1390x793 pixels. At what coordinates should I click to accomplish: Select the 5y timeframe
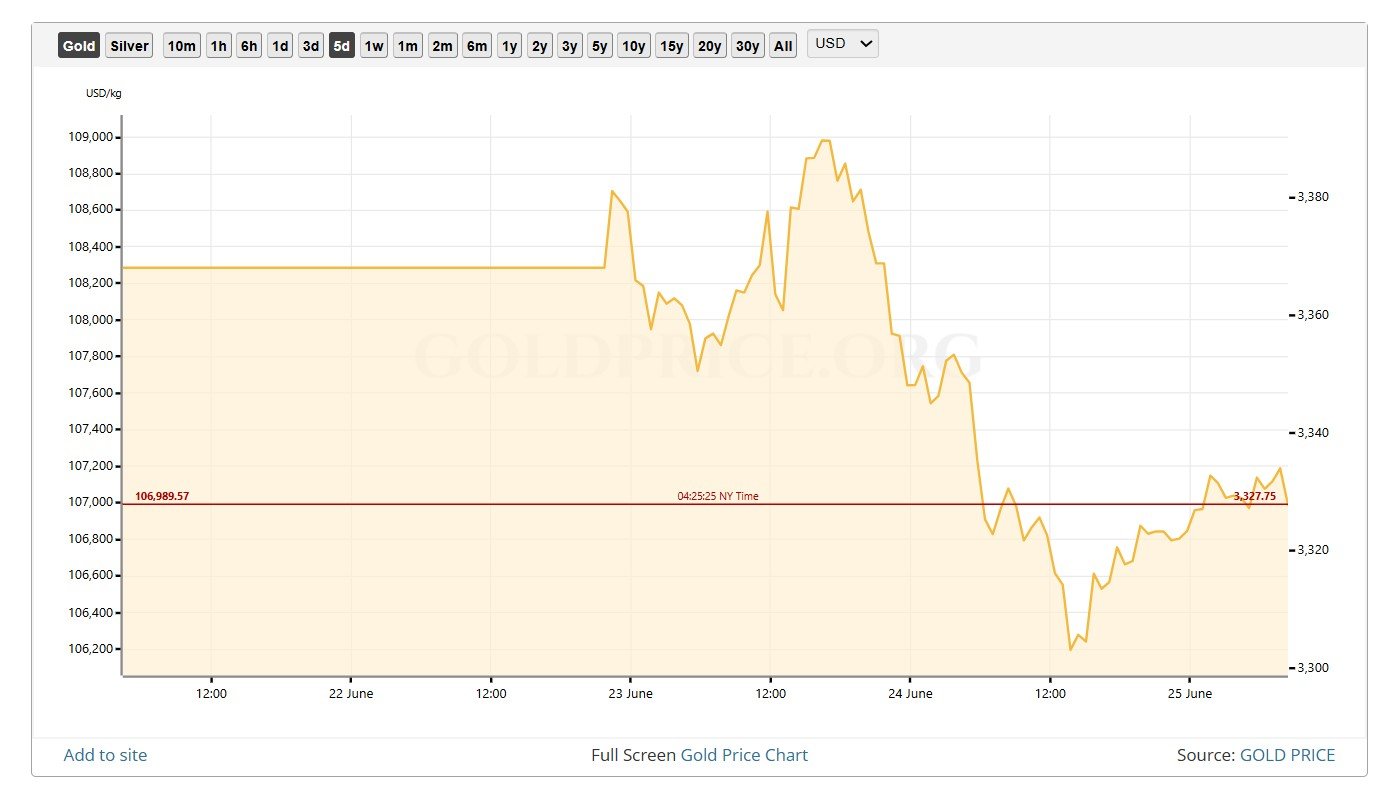pos(601,45)
